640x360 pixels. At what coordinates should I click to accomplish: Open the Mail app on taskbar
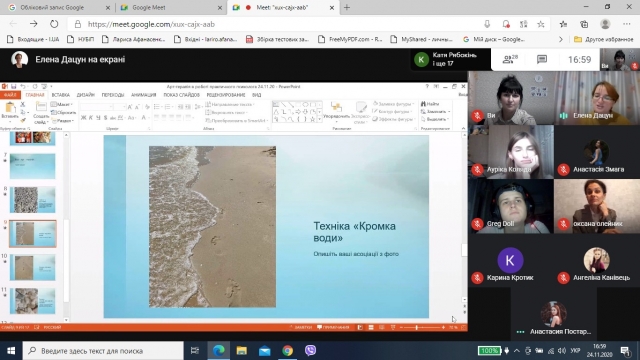(x=264, y=351)
